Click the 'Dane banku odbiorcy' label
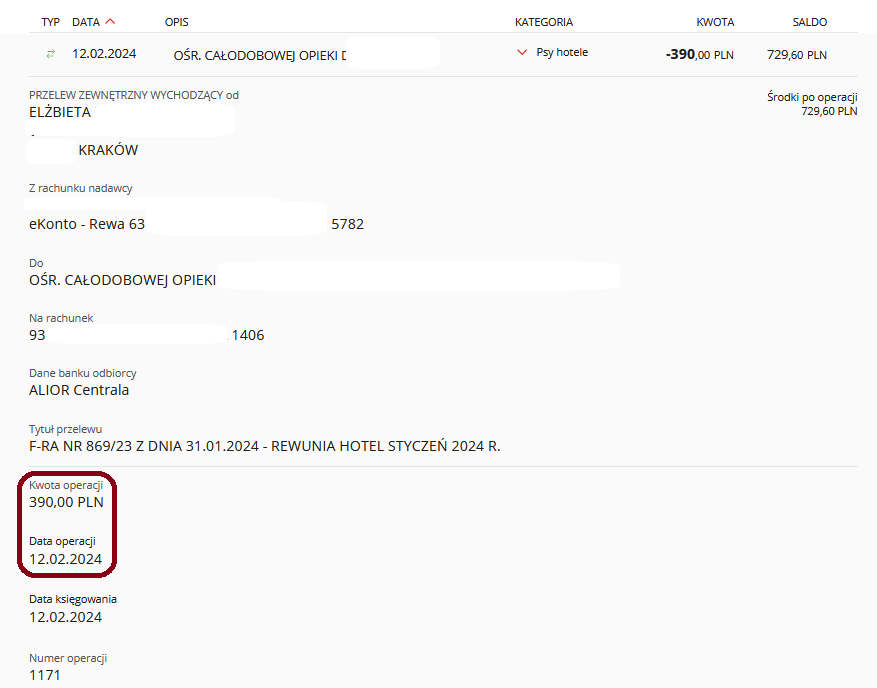Screen dimensions: 877x688 pyautogui.click(x=83, y=373)
